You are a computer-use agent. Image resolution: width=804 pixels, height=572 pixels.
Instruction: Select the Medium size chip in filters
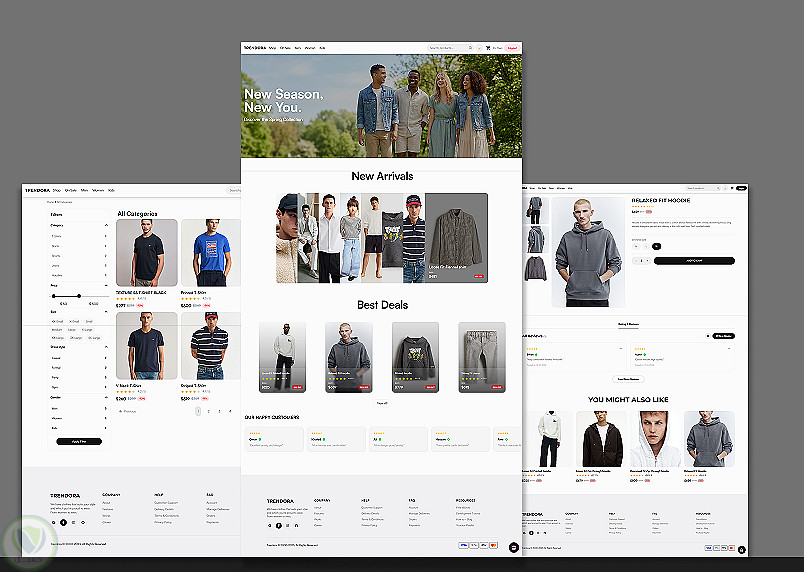[x=57, y=330]
